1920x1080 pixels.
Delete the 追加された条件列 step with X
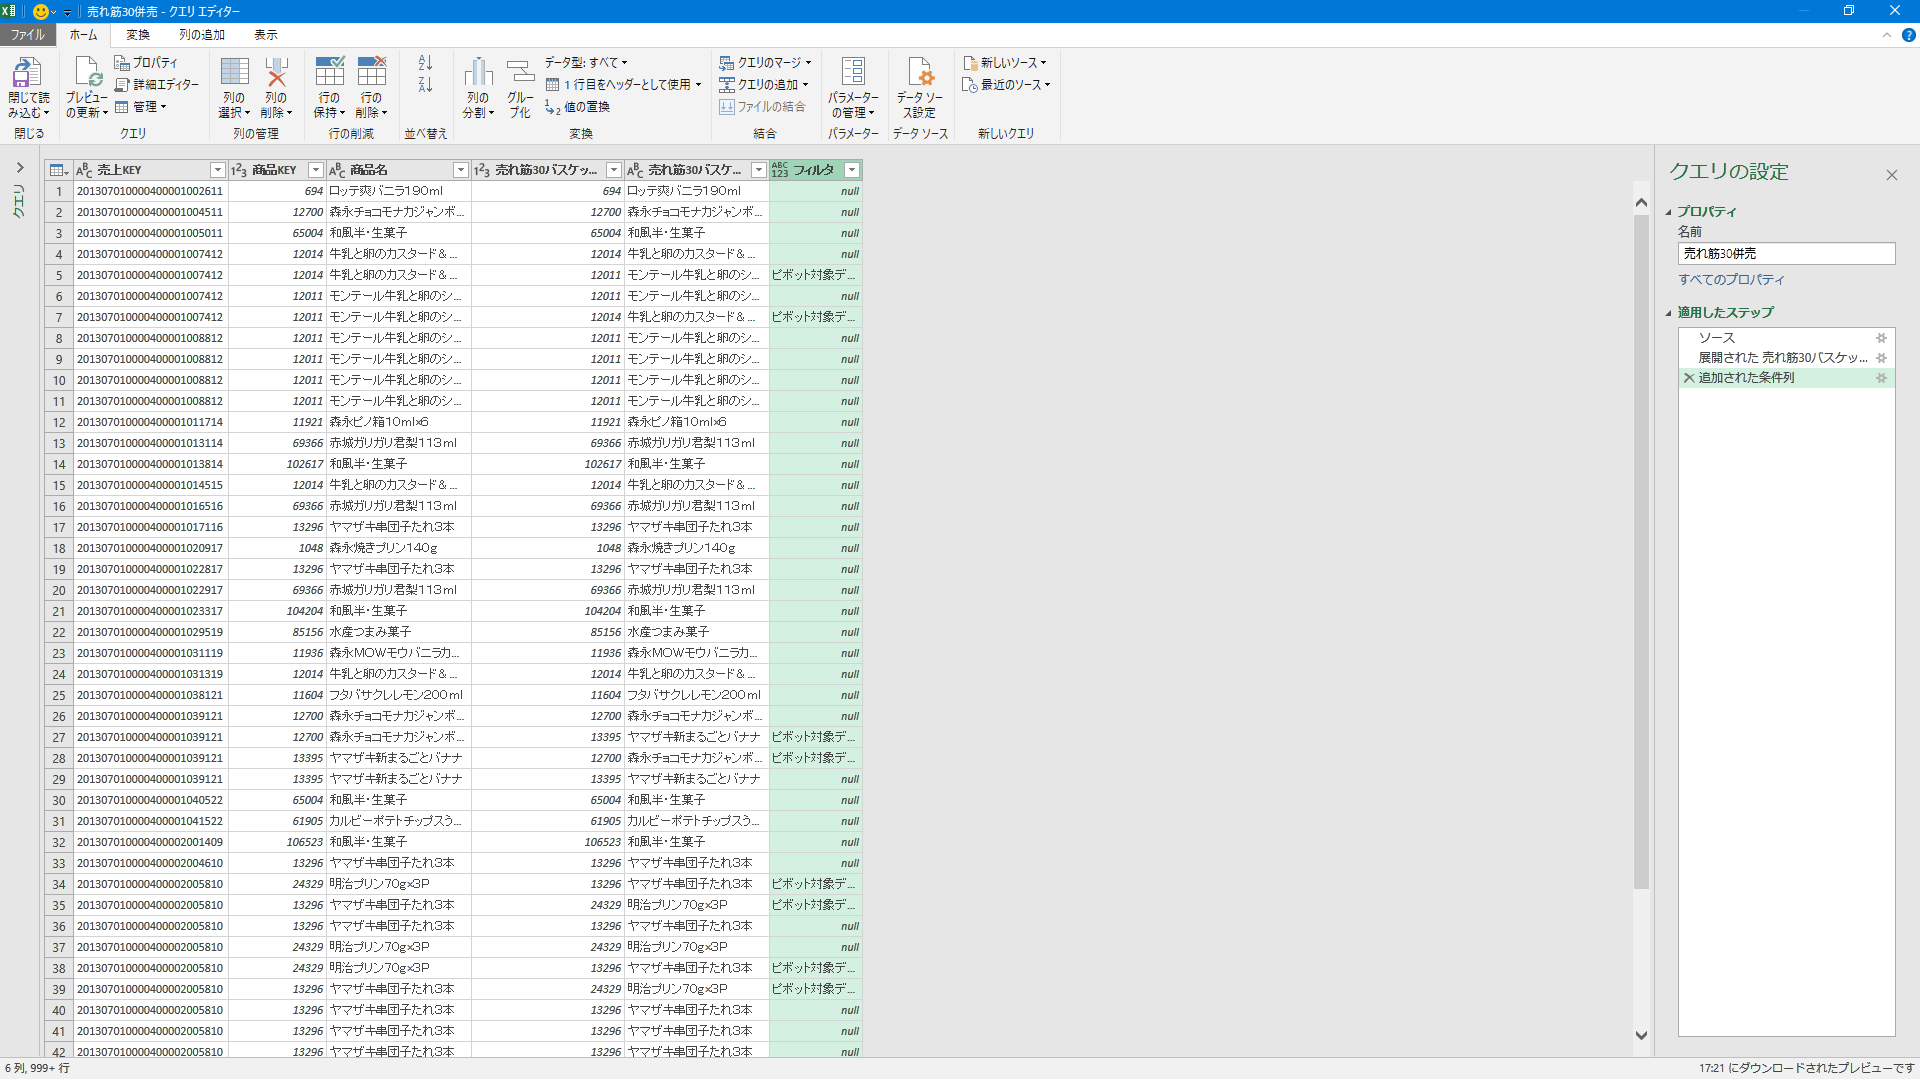click(1689, 378)
